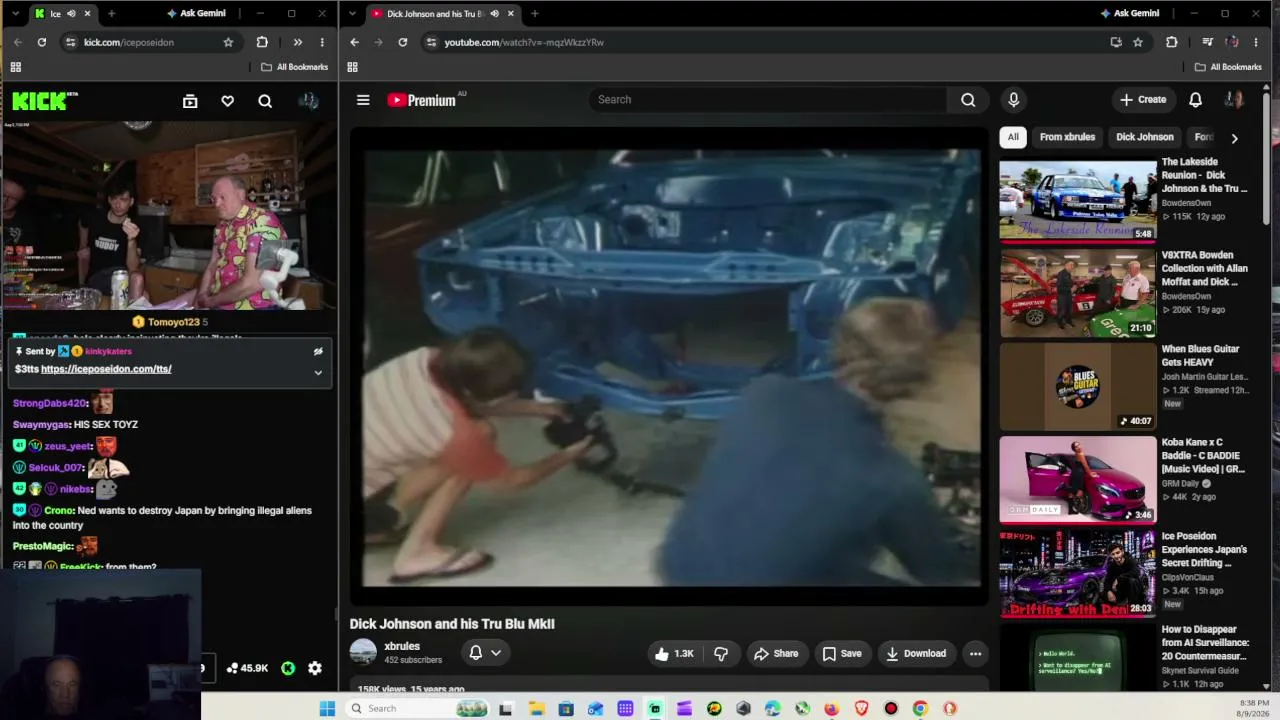
Task: Click the YouTube address bar URL
Action: point(524,42)
